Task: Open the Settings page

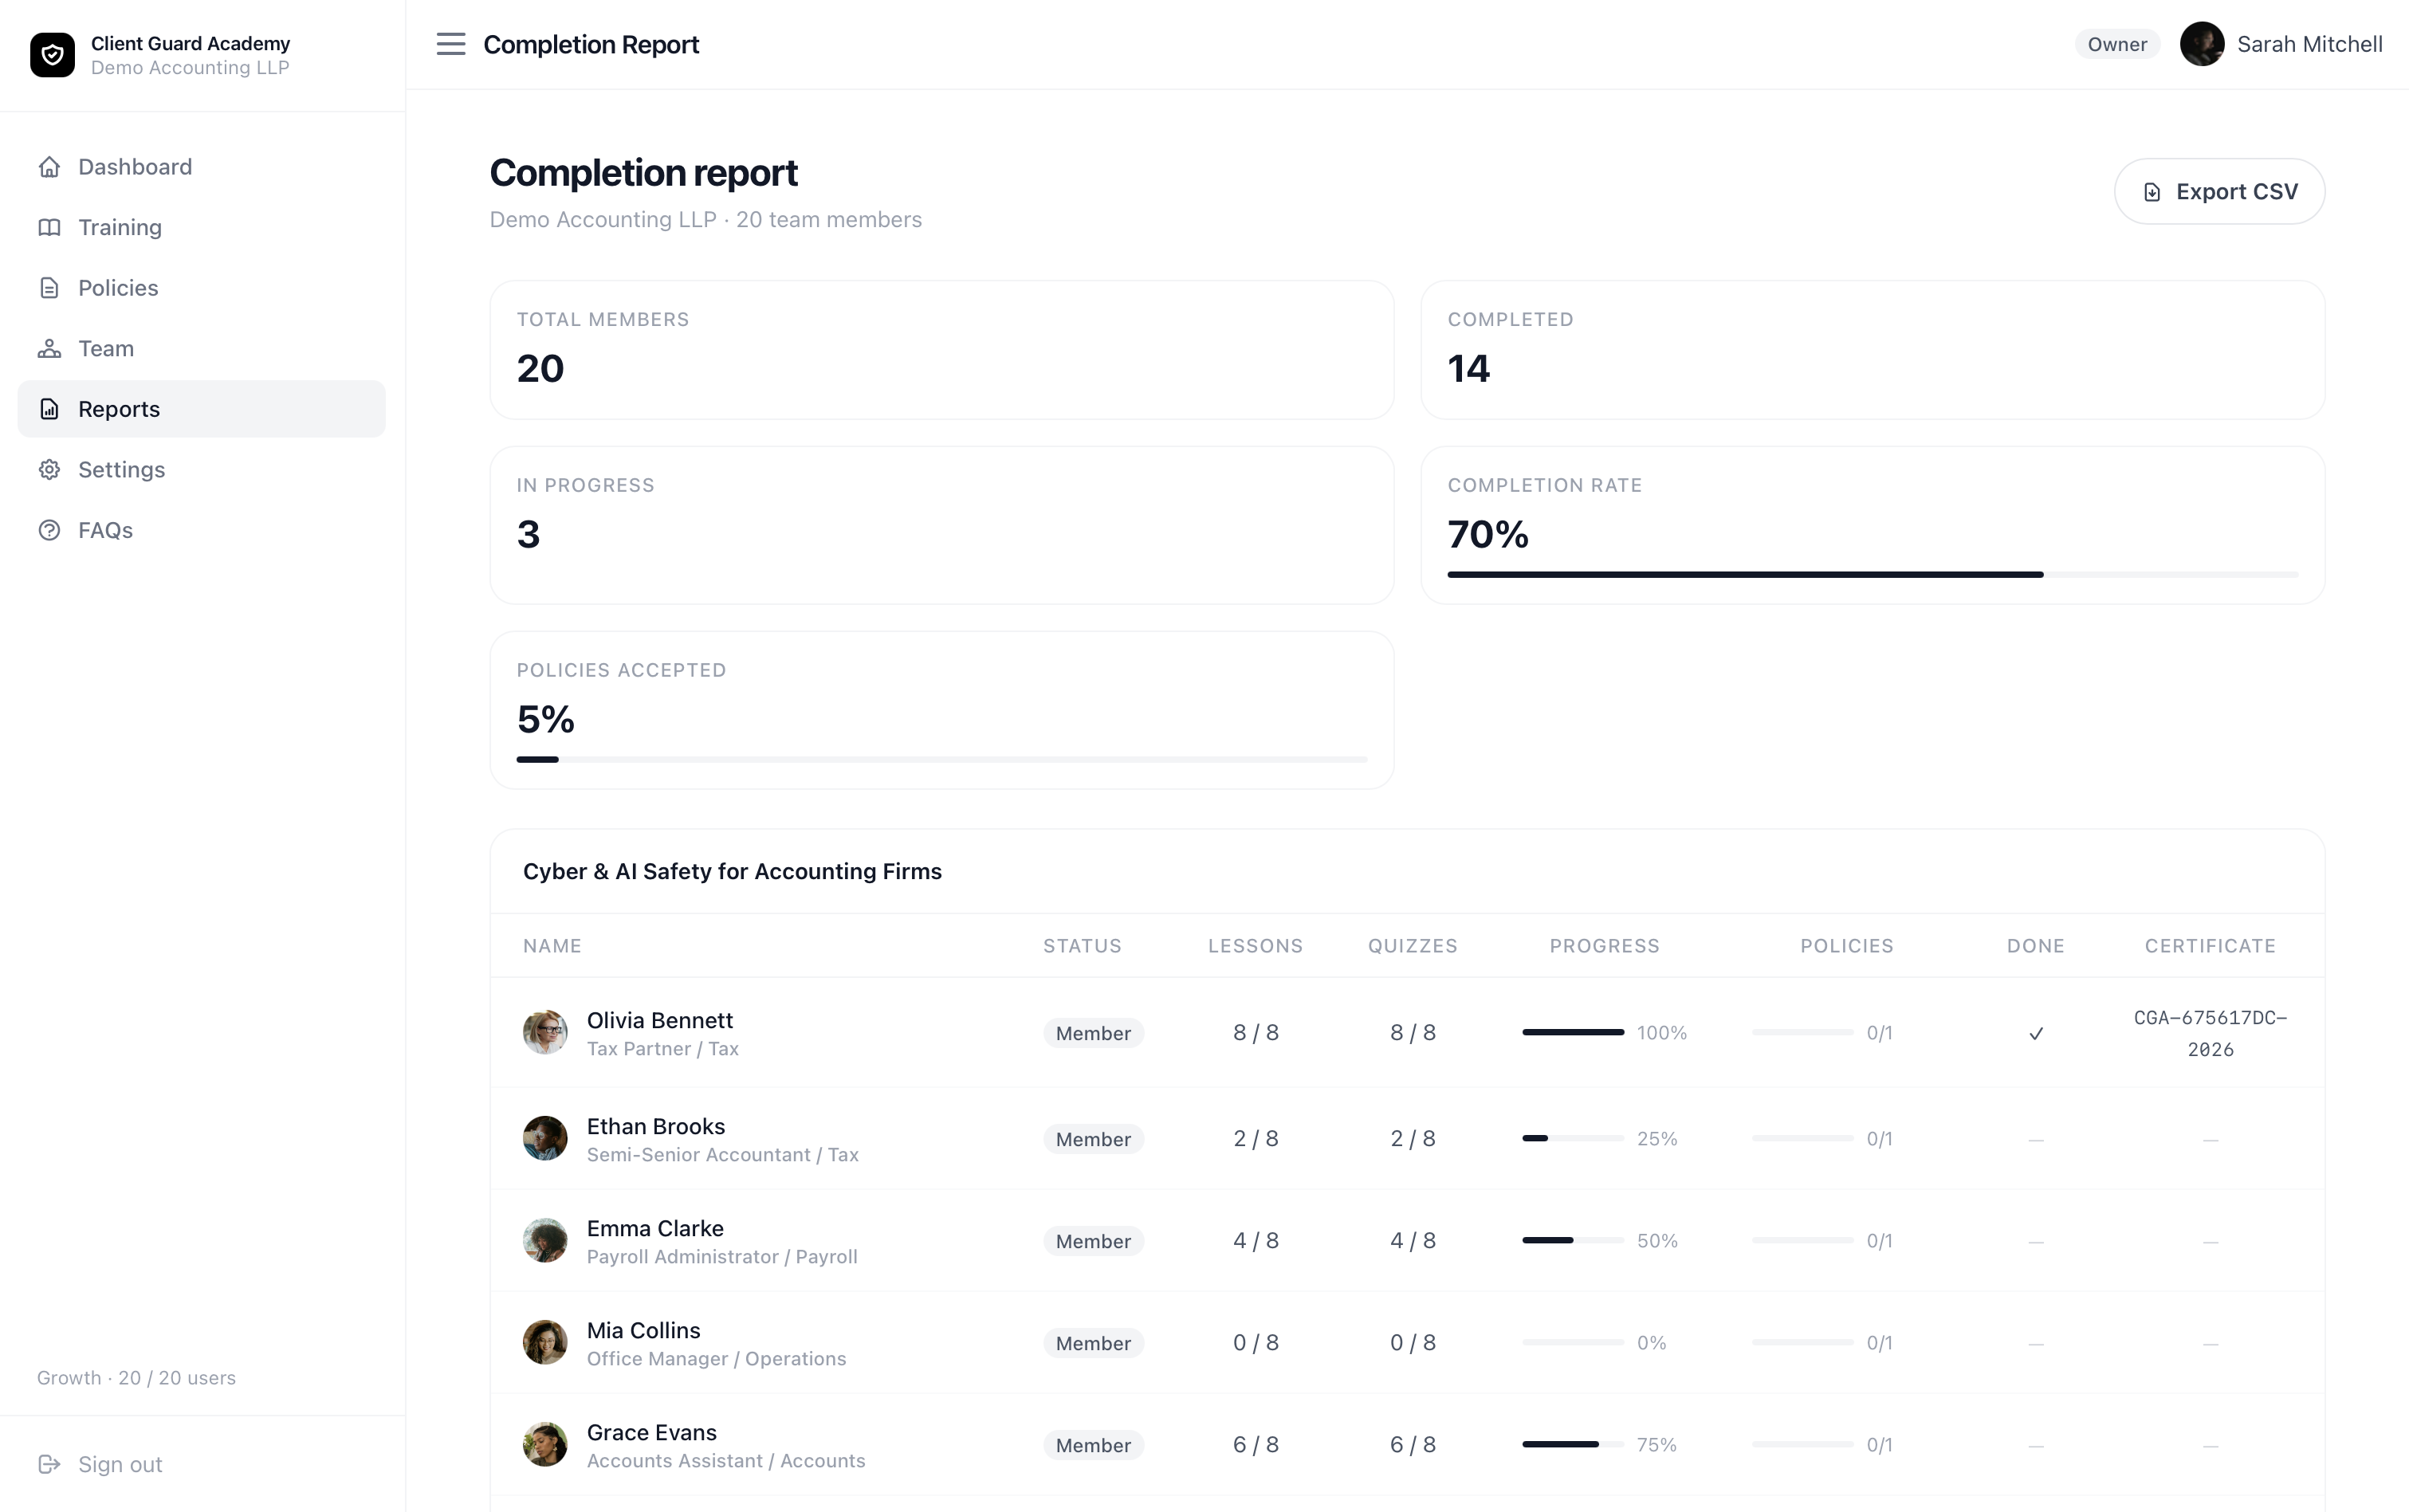Action: pos(201,470)
